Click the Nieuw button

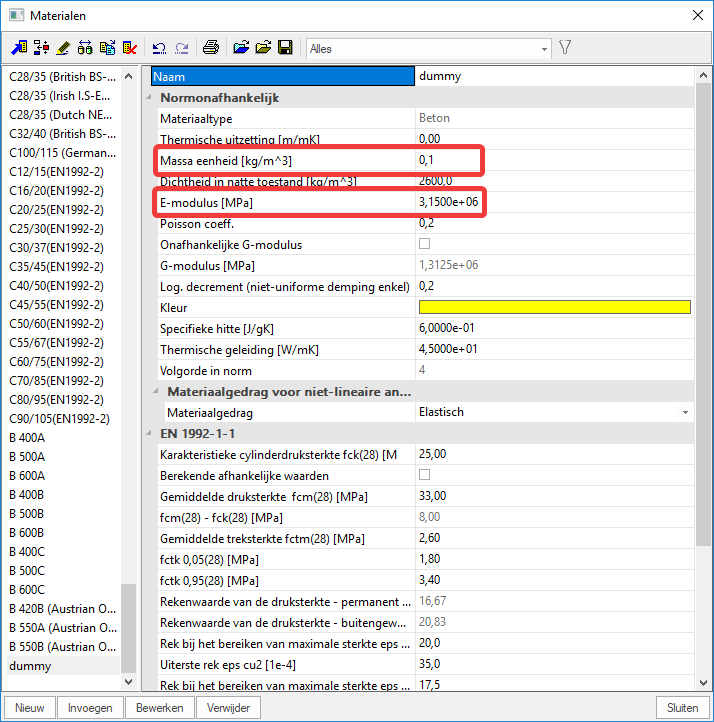point(30,708)
